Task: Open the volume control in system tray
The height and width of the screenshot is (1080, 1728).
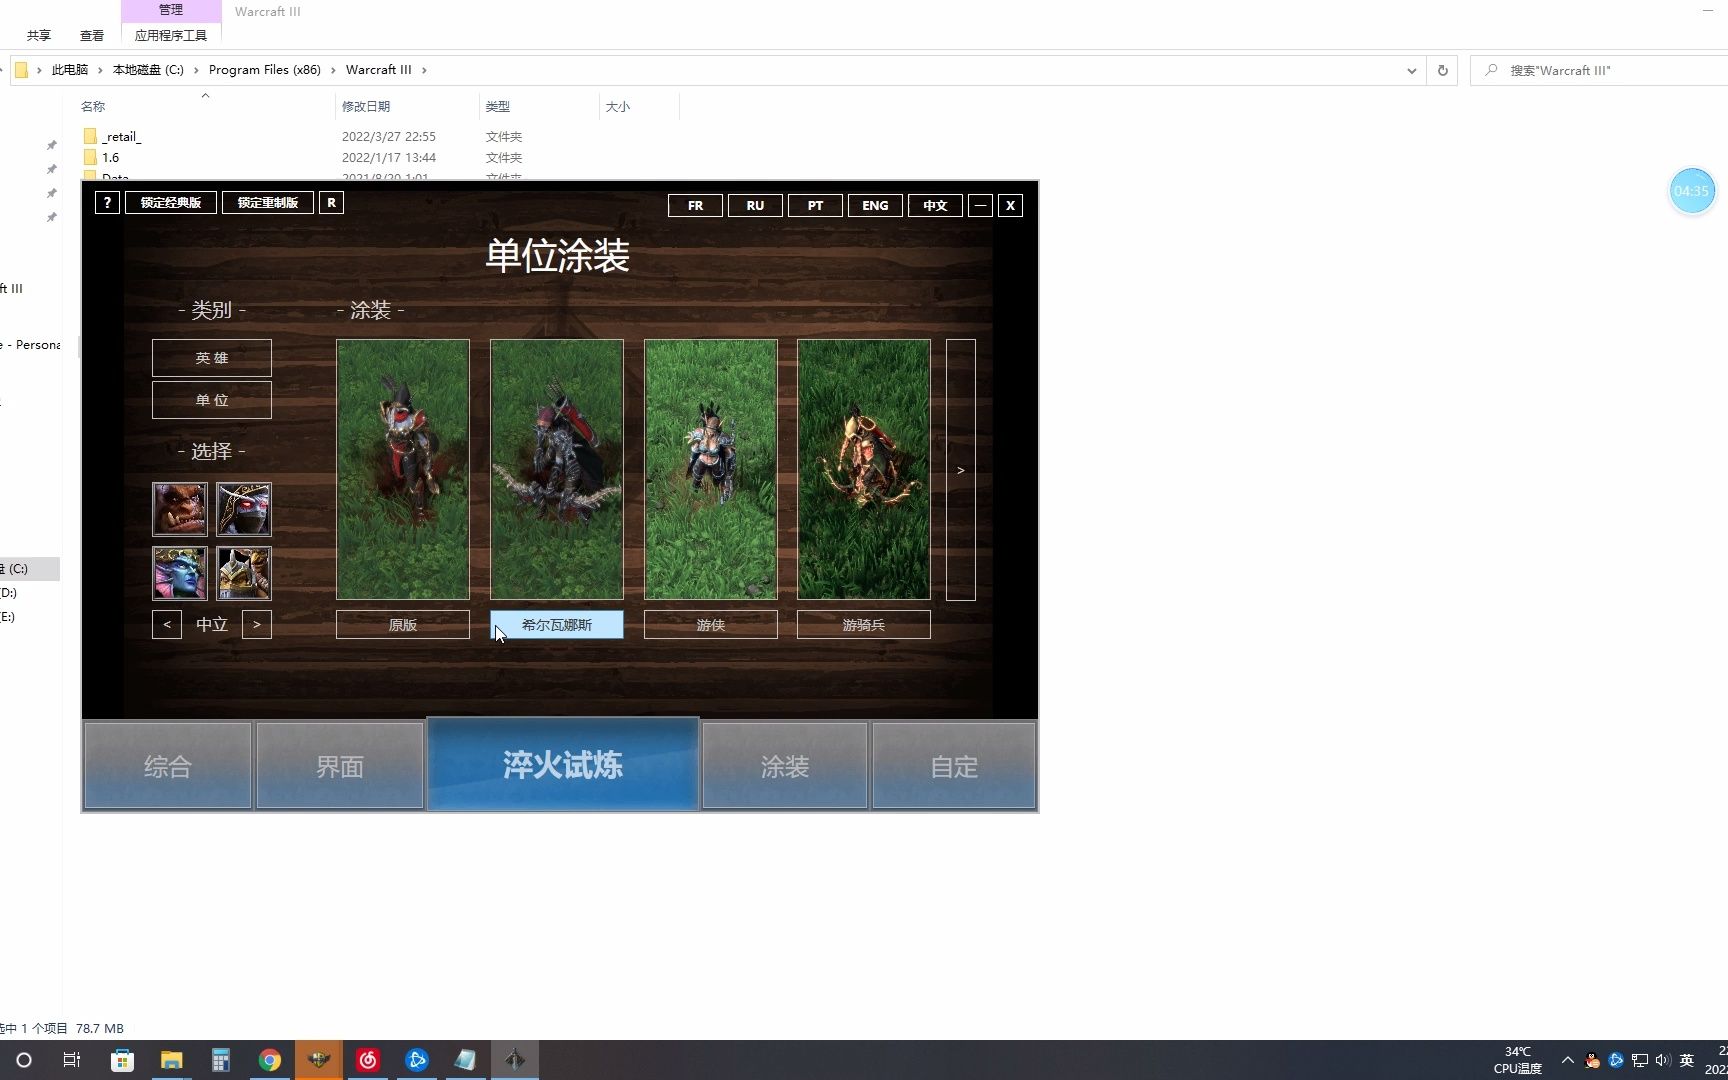Action: click(1662, 1060)
